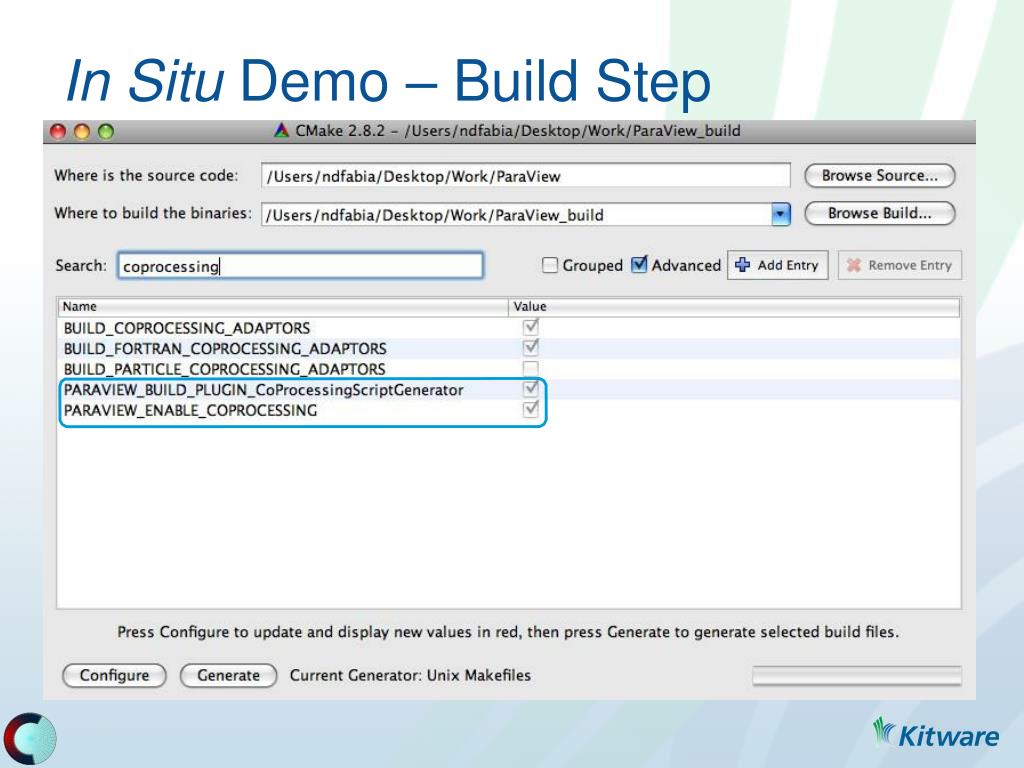Click the progress bar at bottom right
Screen dimensions: 1024x768
[x=857, y=675]
